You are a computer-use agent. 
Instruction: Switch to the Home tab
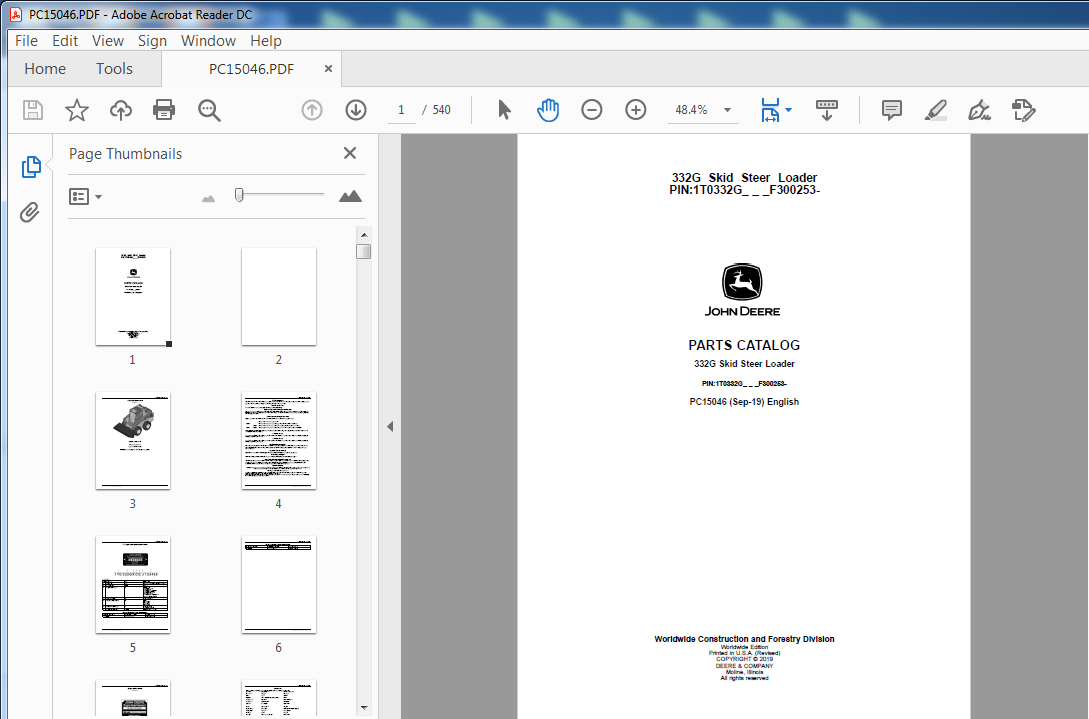44,68
